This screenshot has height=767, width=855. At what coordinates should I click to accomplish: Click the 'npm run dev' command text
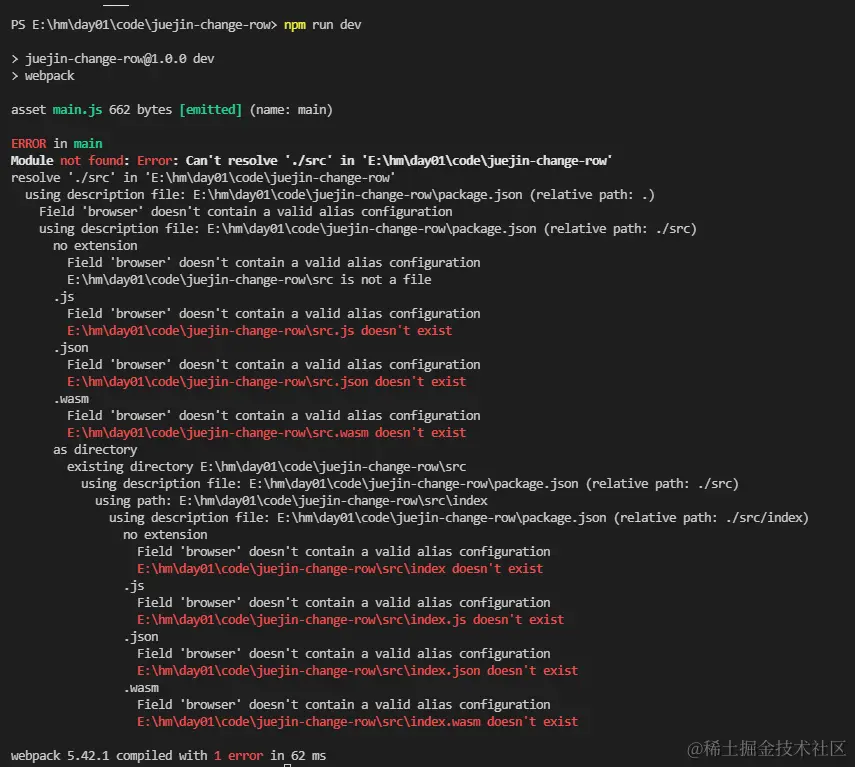tap(322, 25)
